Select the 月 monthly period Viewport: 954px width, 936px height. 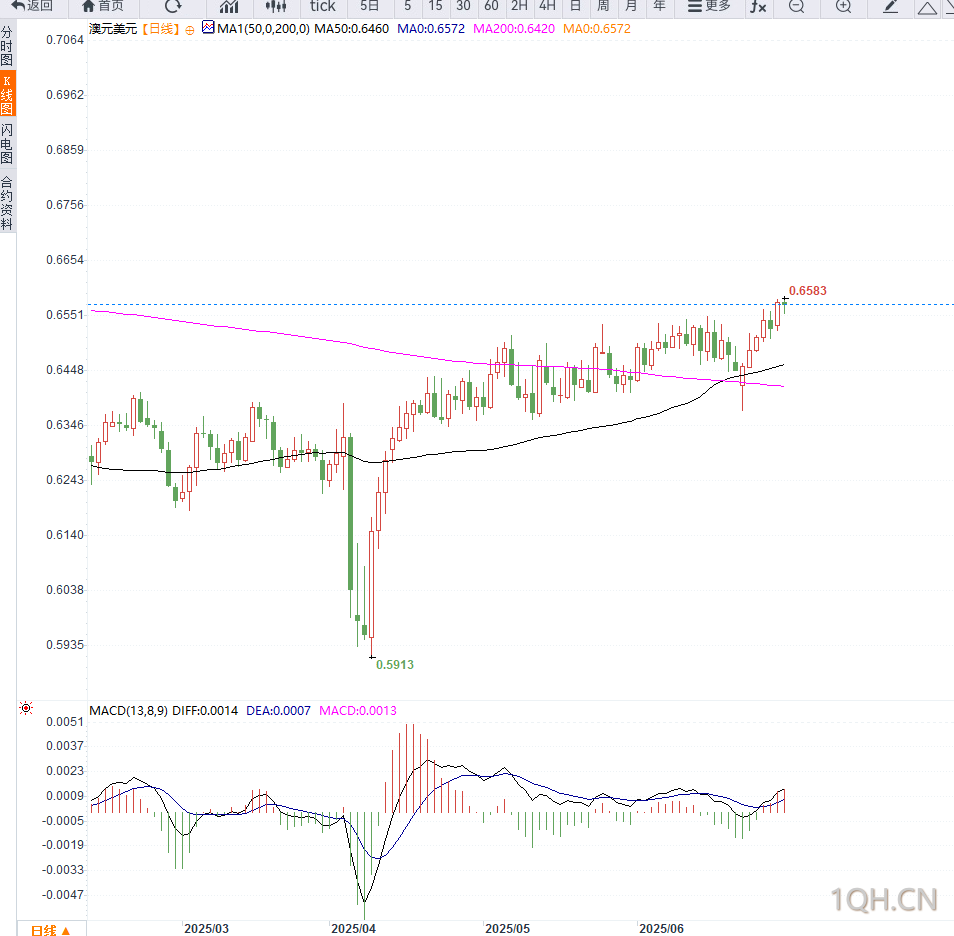click(631, 6)
